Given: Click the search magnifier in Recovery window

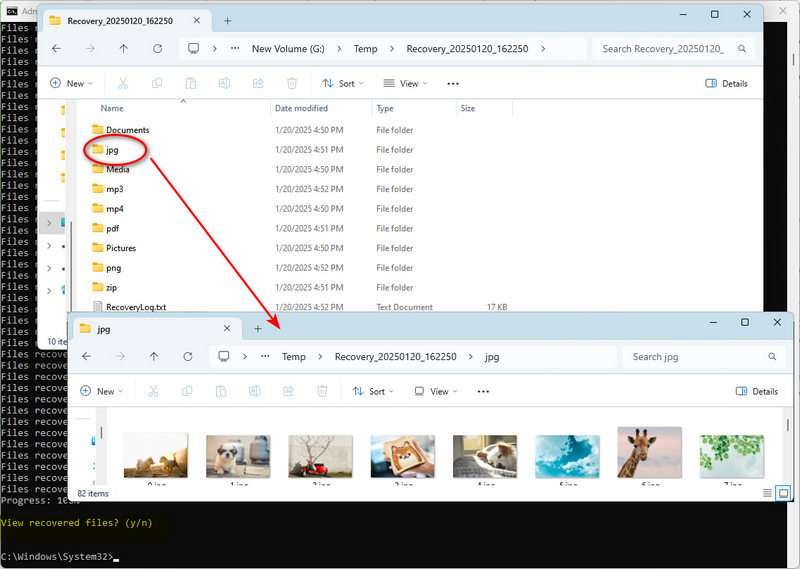Looking at the screenshot, I should coord(742,48).
